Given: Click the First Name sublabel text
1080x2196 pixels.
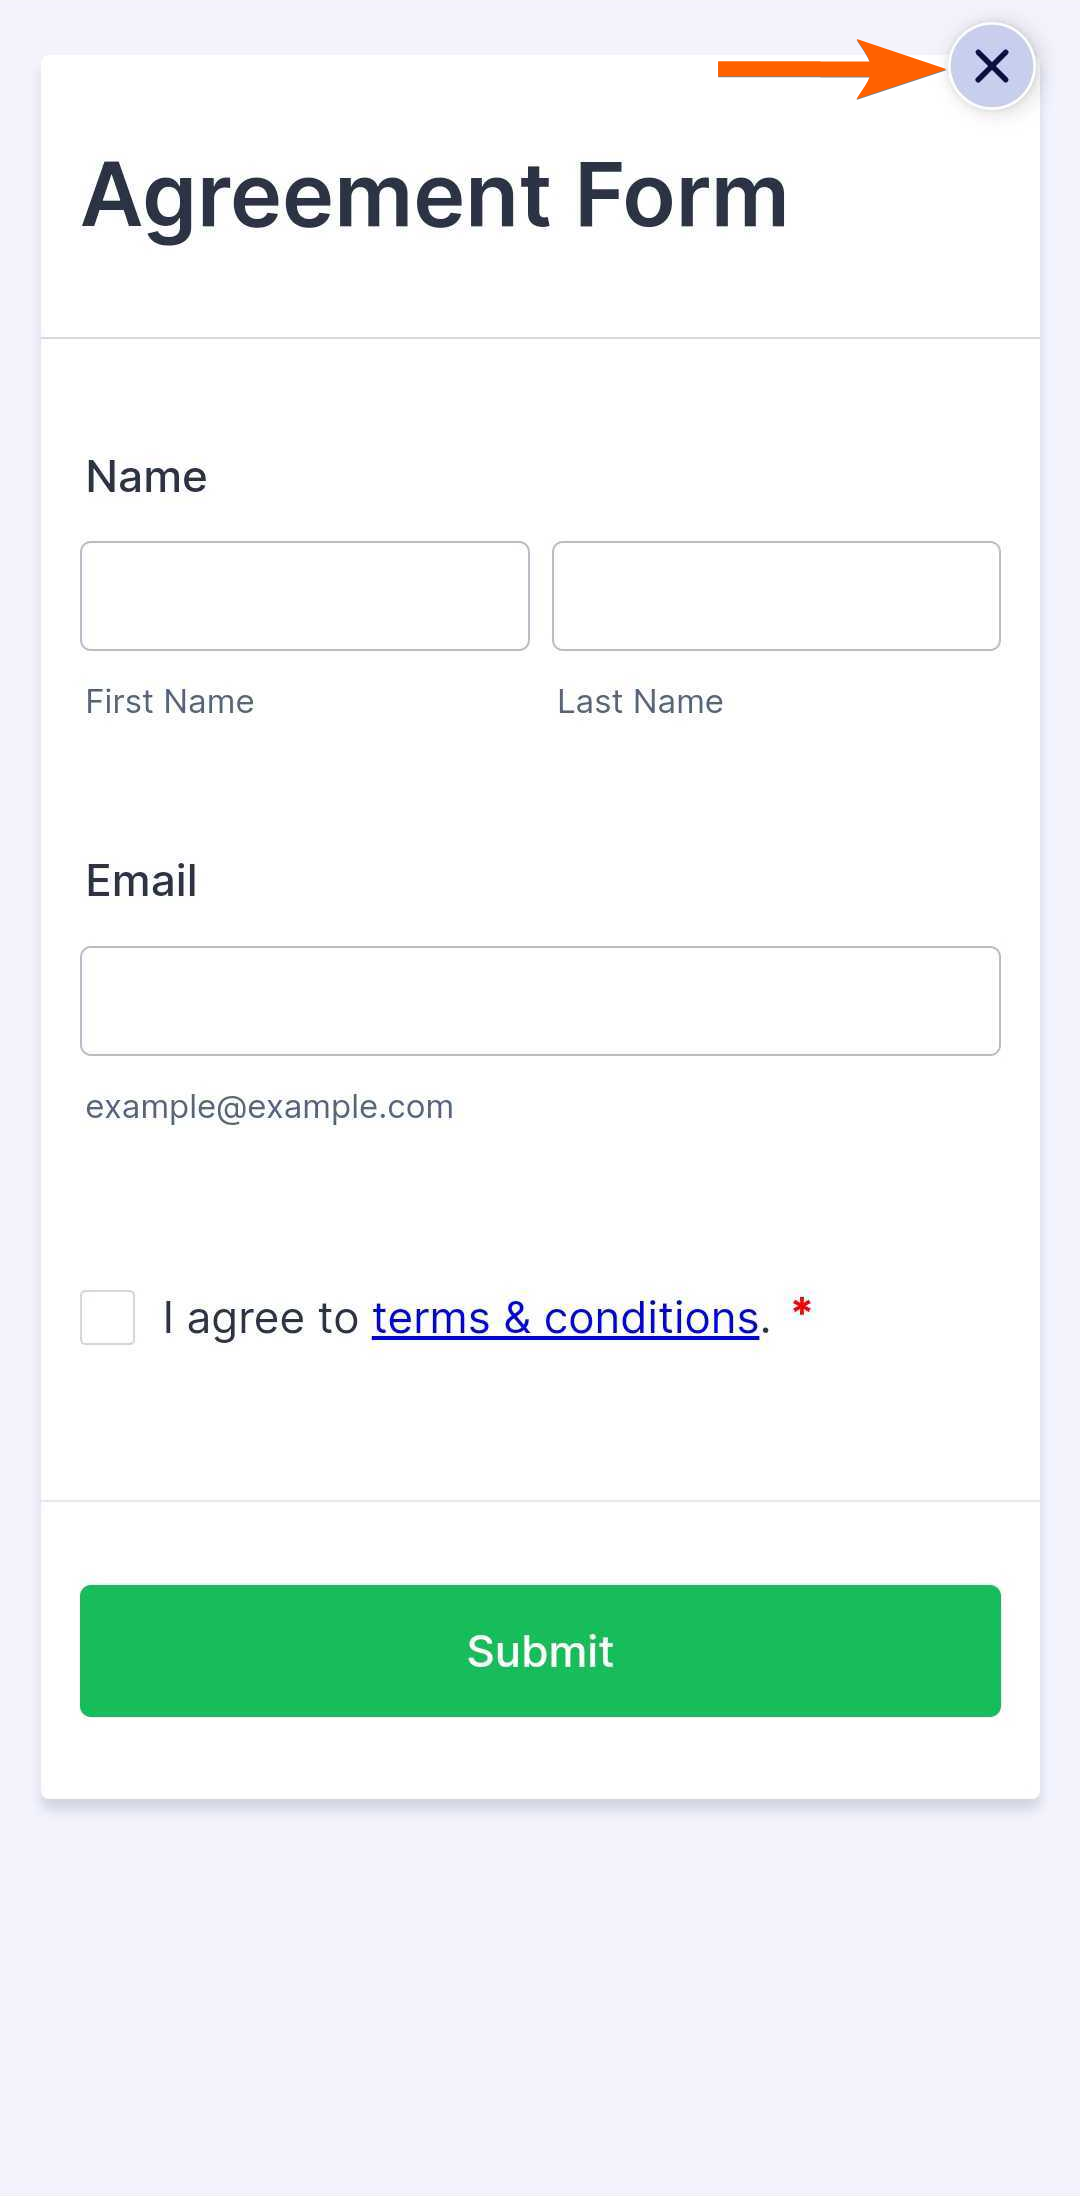Looking at the screenshot, I should [170, 702].
